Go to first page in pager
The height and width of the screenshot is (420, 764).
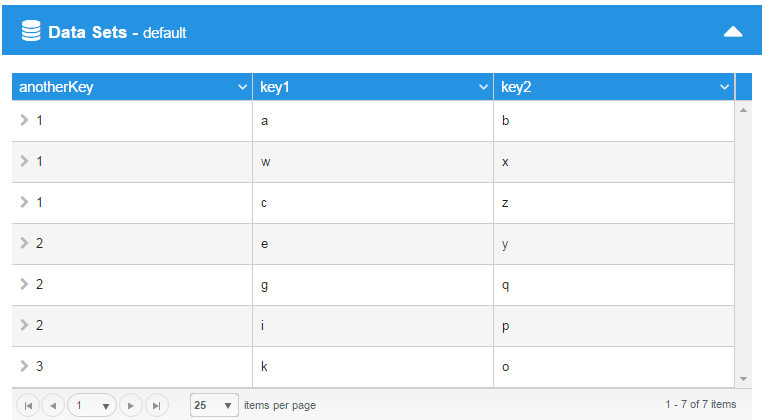tap(28, 405)
